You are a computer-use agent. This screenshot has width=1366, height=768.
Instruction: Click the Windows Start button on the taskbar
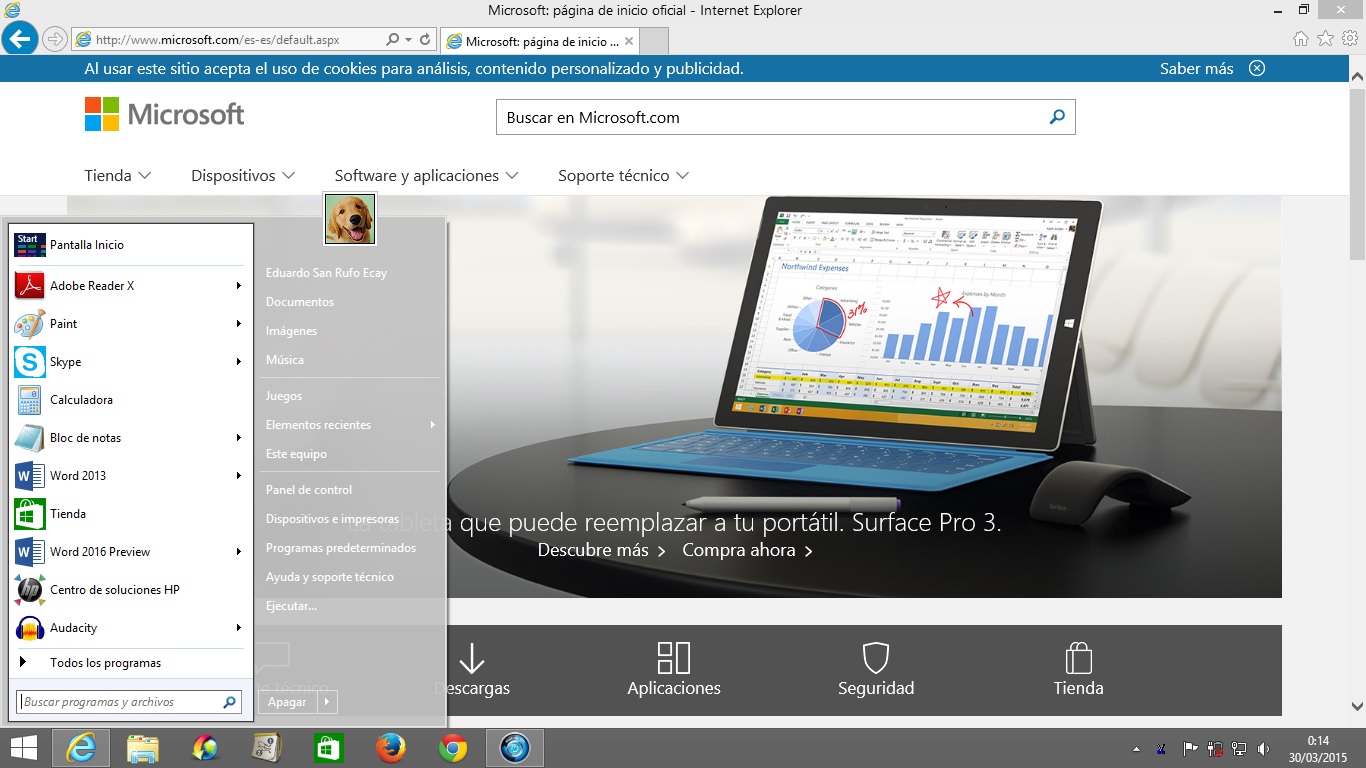(x=23, y=748)
